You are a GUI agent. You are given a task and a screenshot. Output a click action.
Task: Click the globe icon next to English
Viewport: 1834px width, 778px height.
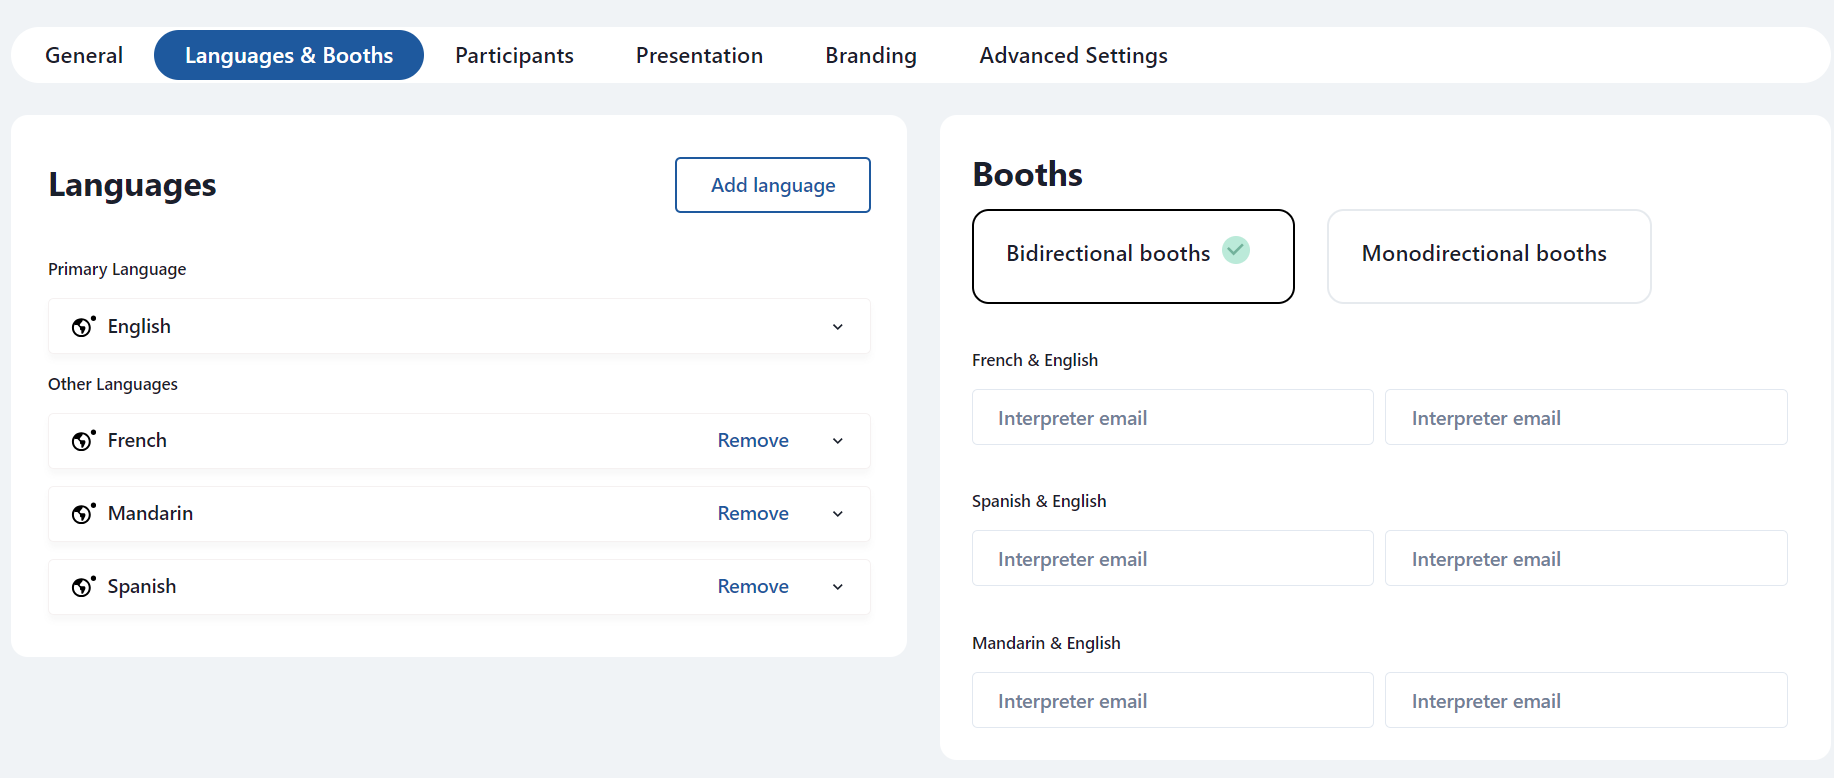tap(83, 326)
